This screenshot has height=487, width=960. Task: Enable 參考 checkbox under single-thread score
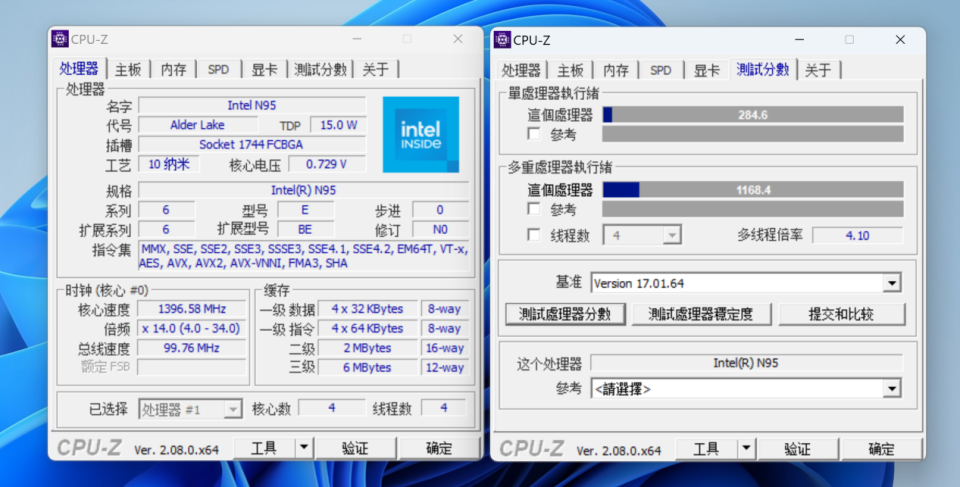point(534,134)
